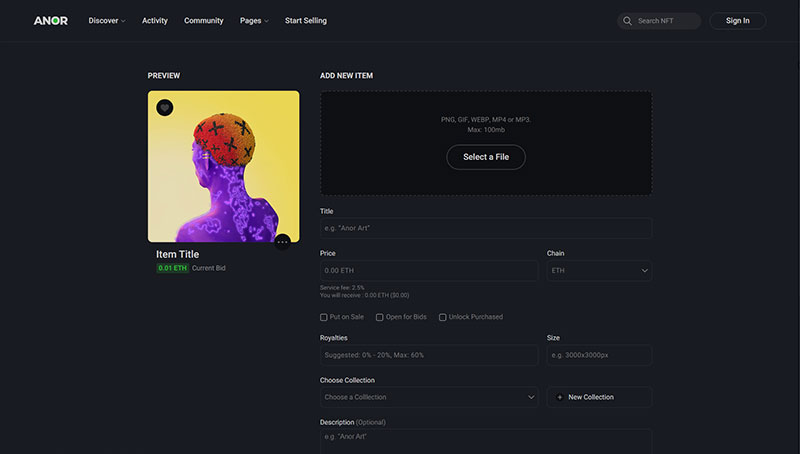Viewport: 800px width, 454px height.
Task: Expand the Choose a Collection dropdown
Action: 429,397
